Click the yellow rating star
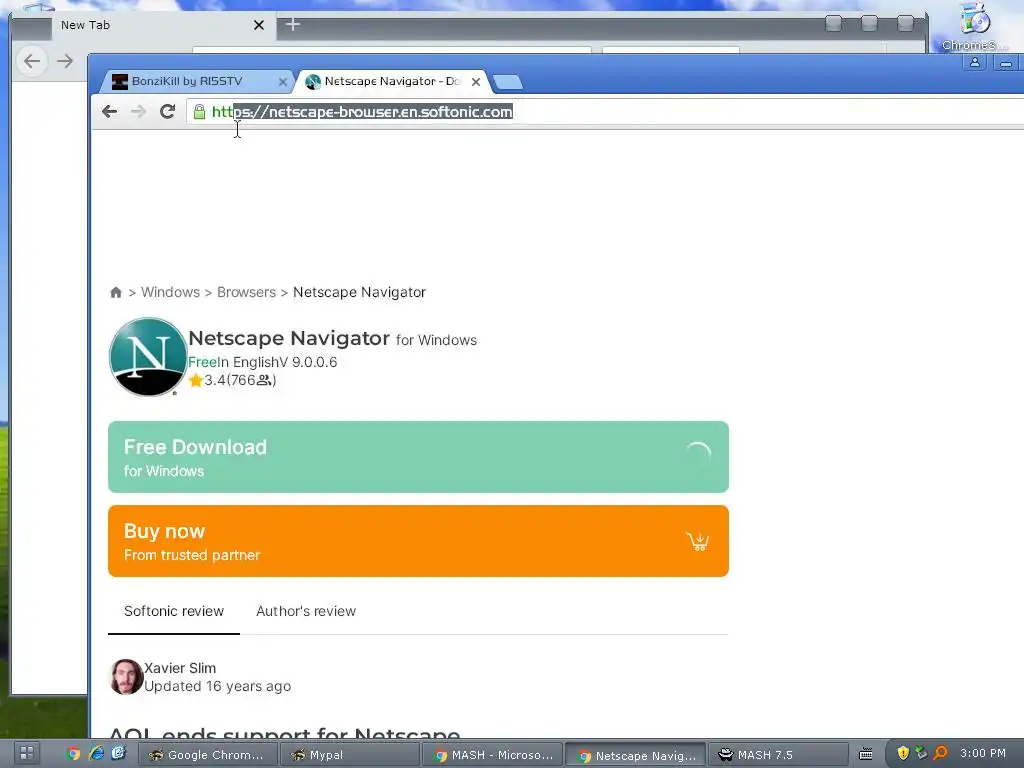This screenshot has width=1024, height=768. [195, 380]
